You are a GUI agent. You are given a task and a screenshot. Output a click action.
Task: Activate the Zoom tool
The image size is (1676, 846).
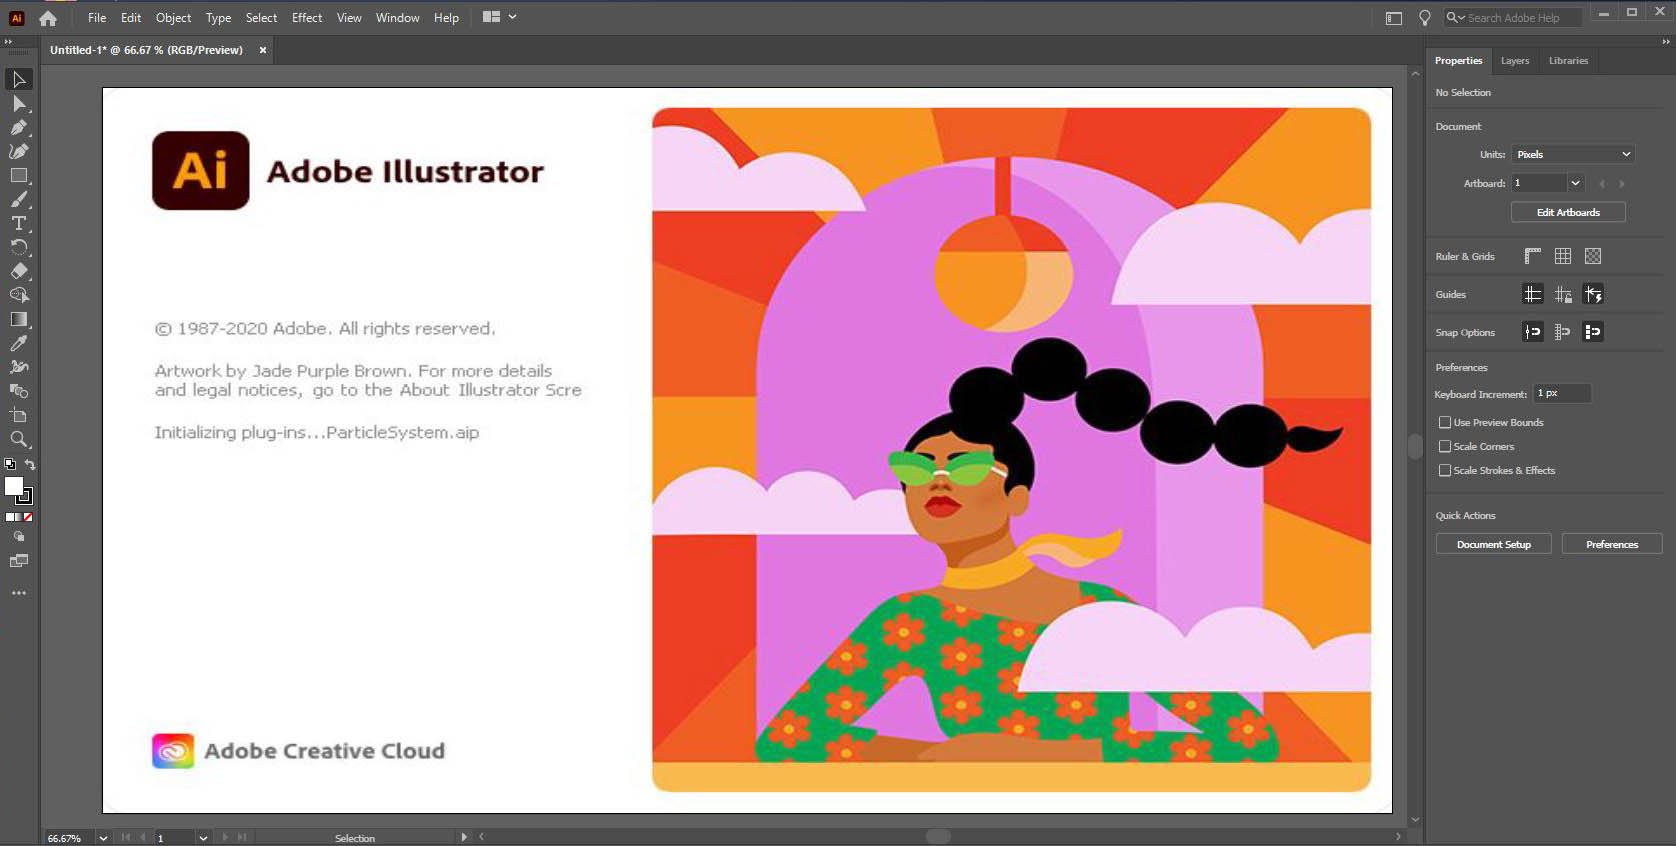click(x=18, y=439)
